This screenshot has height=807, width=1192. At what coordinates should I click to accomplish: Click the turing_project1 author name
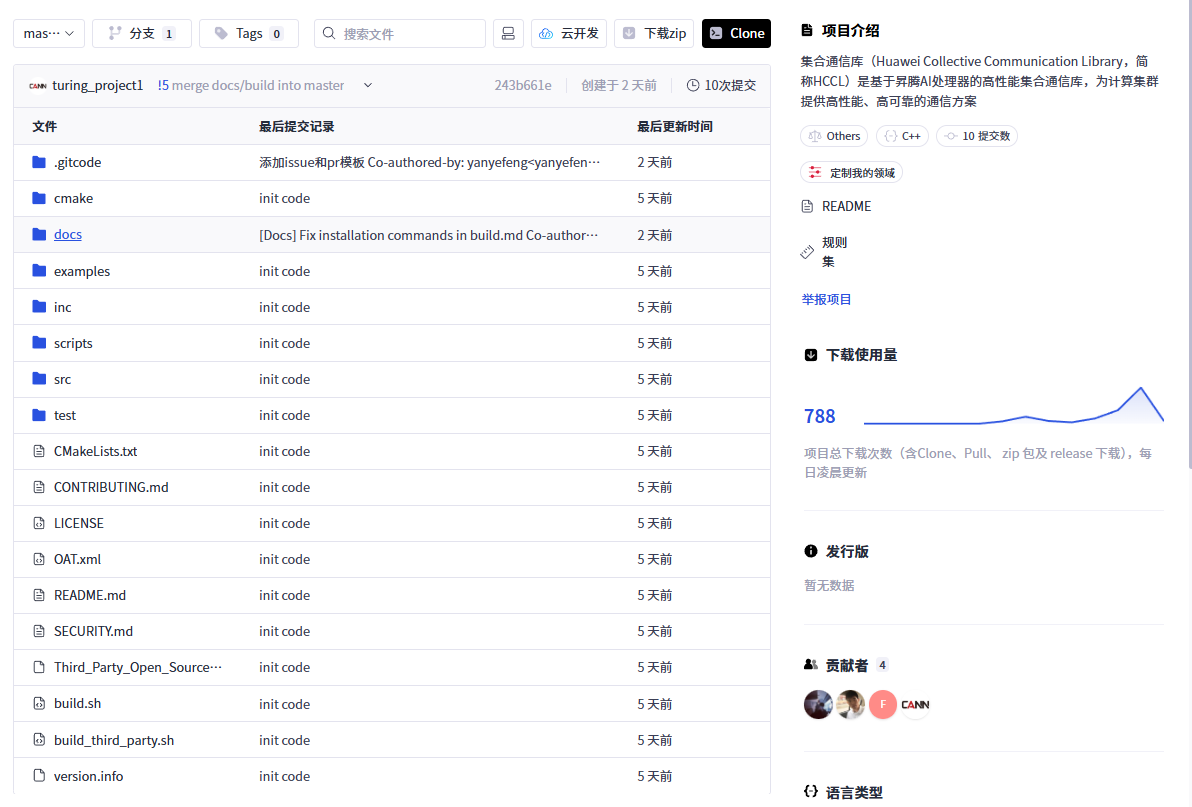point(97,85)
